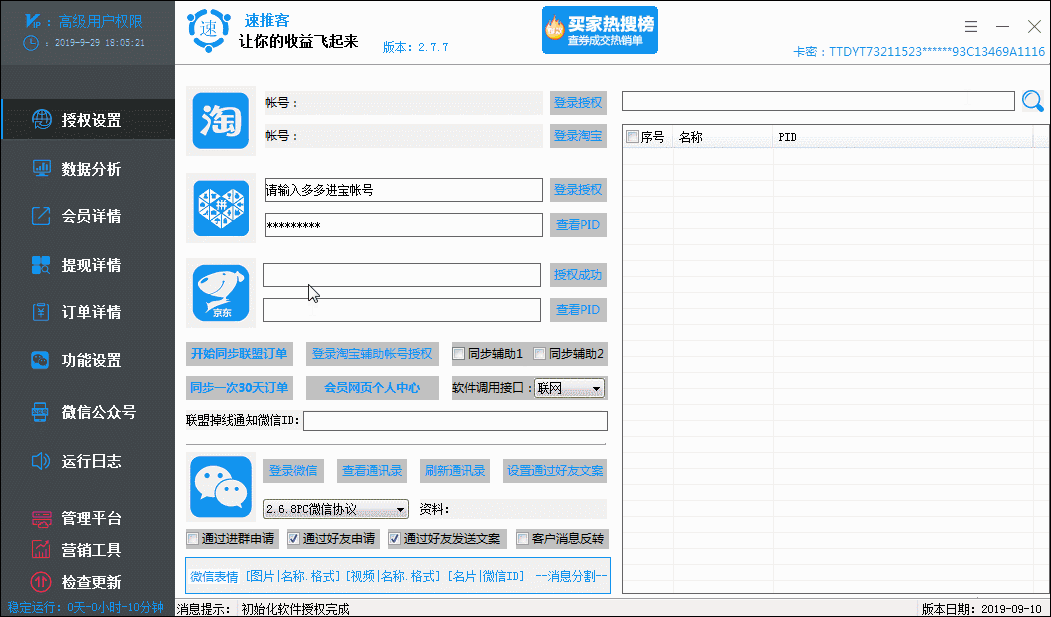Image resolution: width=1051 pixels, height=617 pixels.
Task: Click the 数据分析 monitor chart icon
Action: tap(42, 168)
